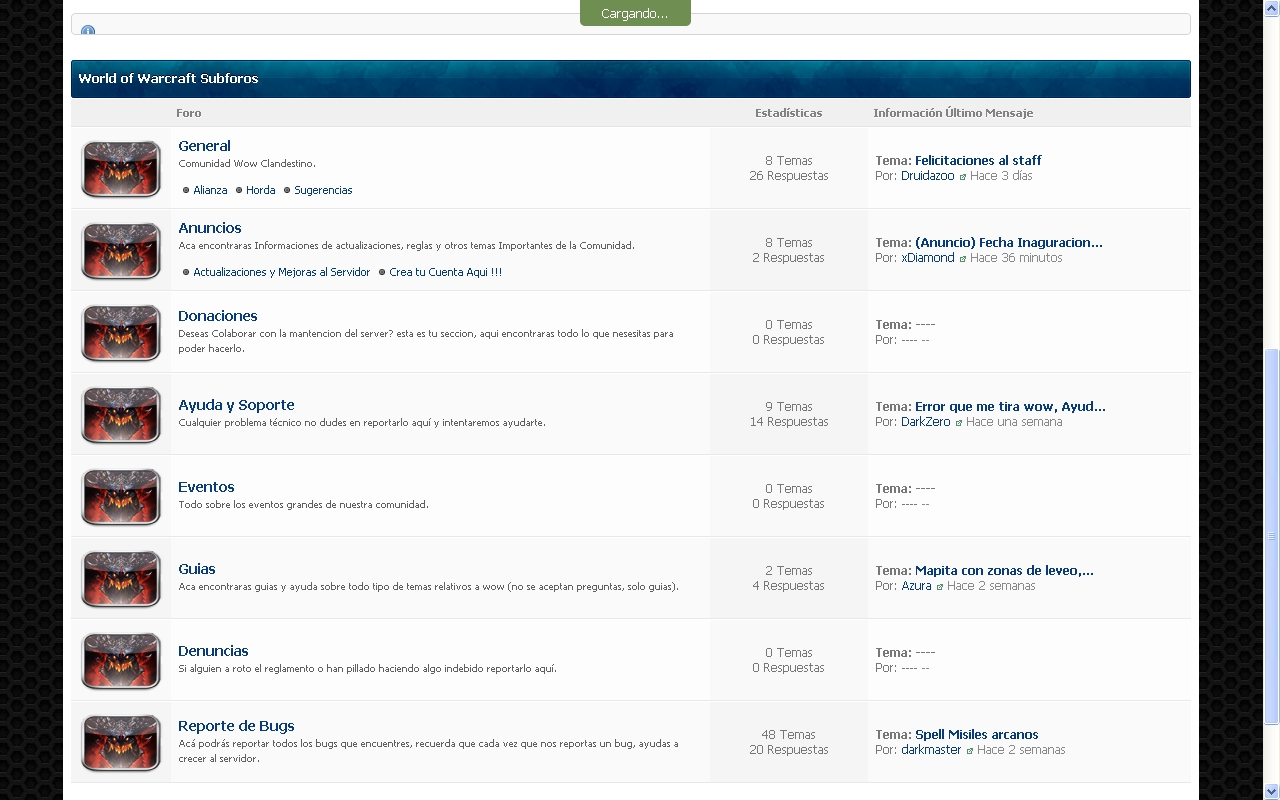The height and width of the screenshot is (800, 1280).
Task: Go to last post icon beside Druidazoo
Action: 963,177
